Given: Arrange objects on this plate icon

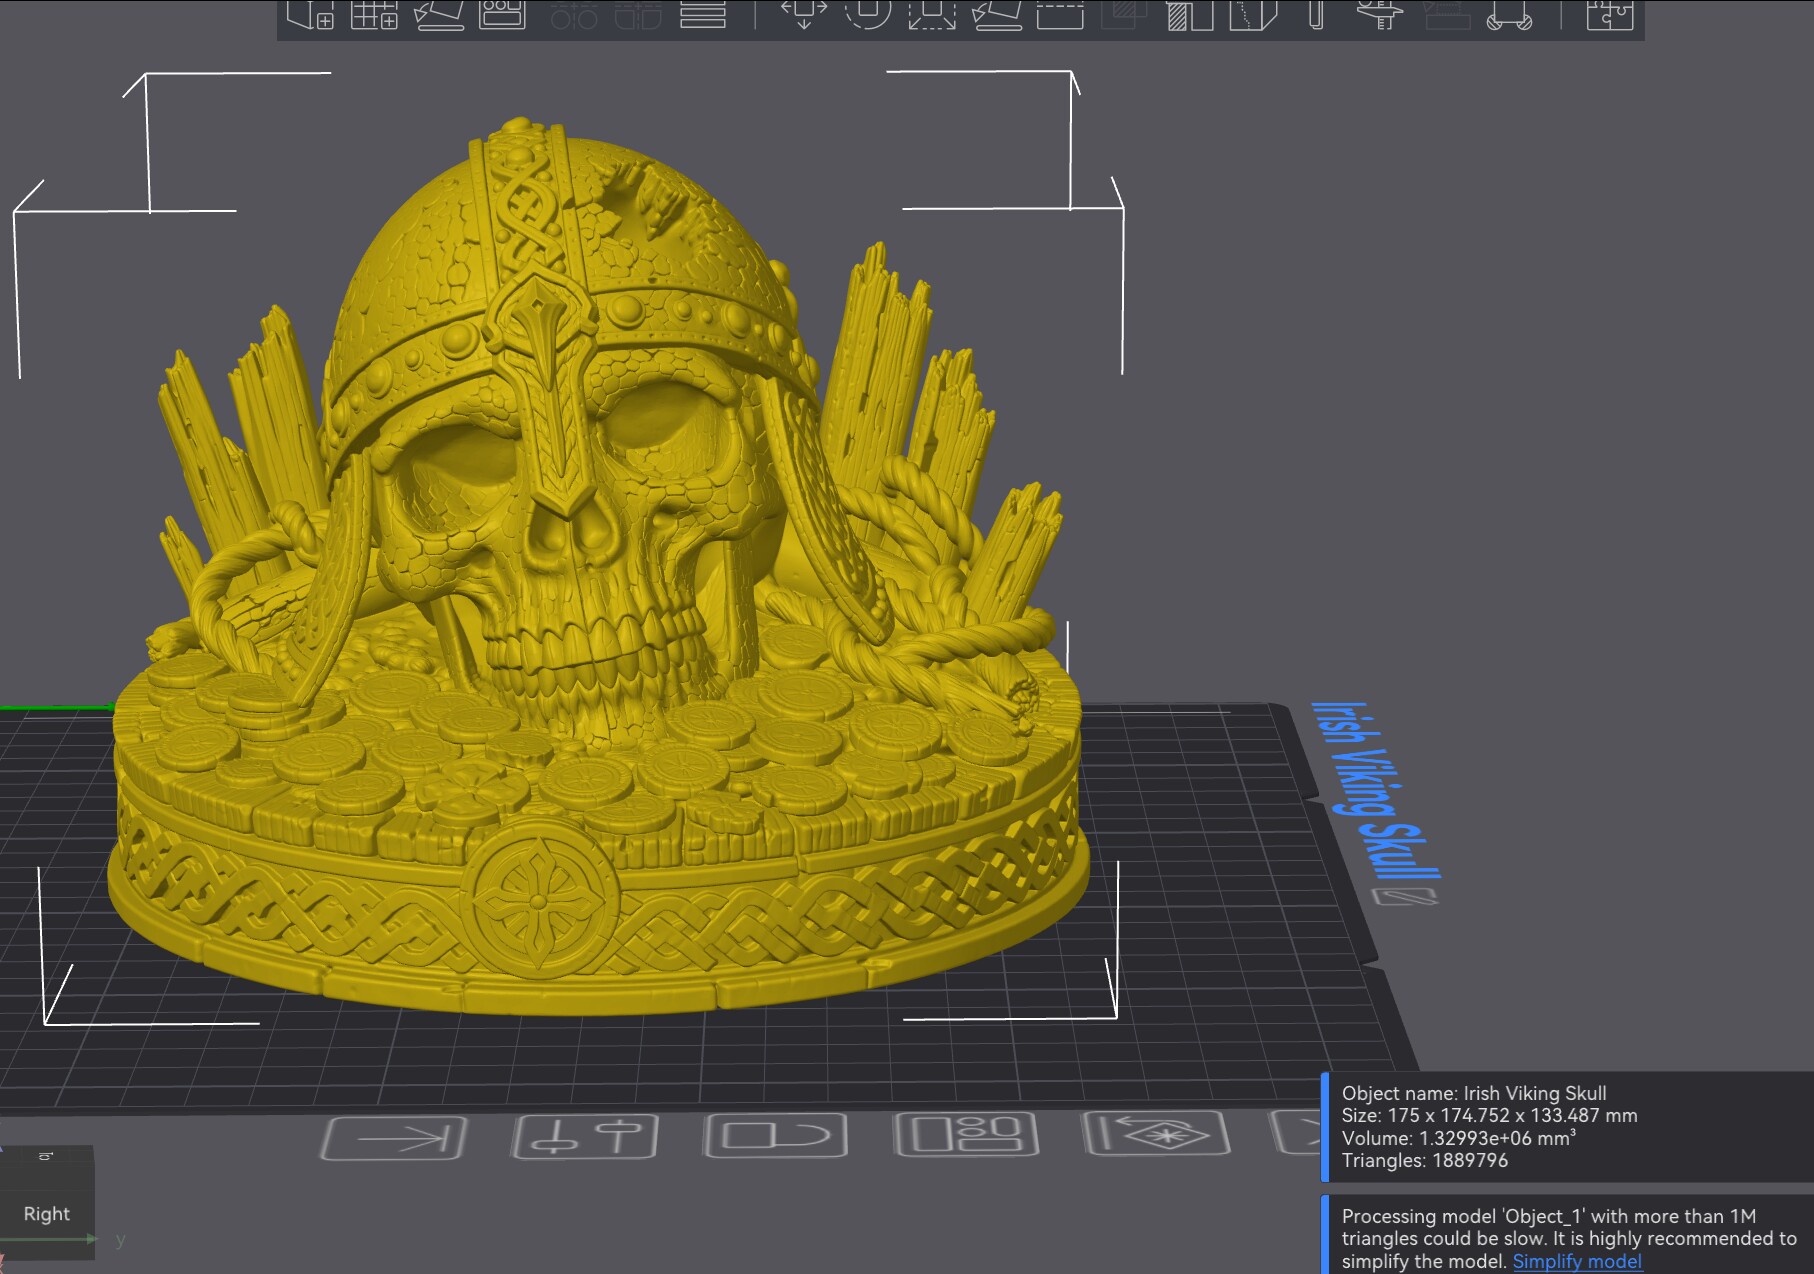Looking at the screenshot, I should [x=967, y=1135].
